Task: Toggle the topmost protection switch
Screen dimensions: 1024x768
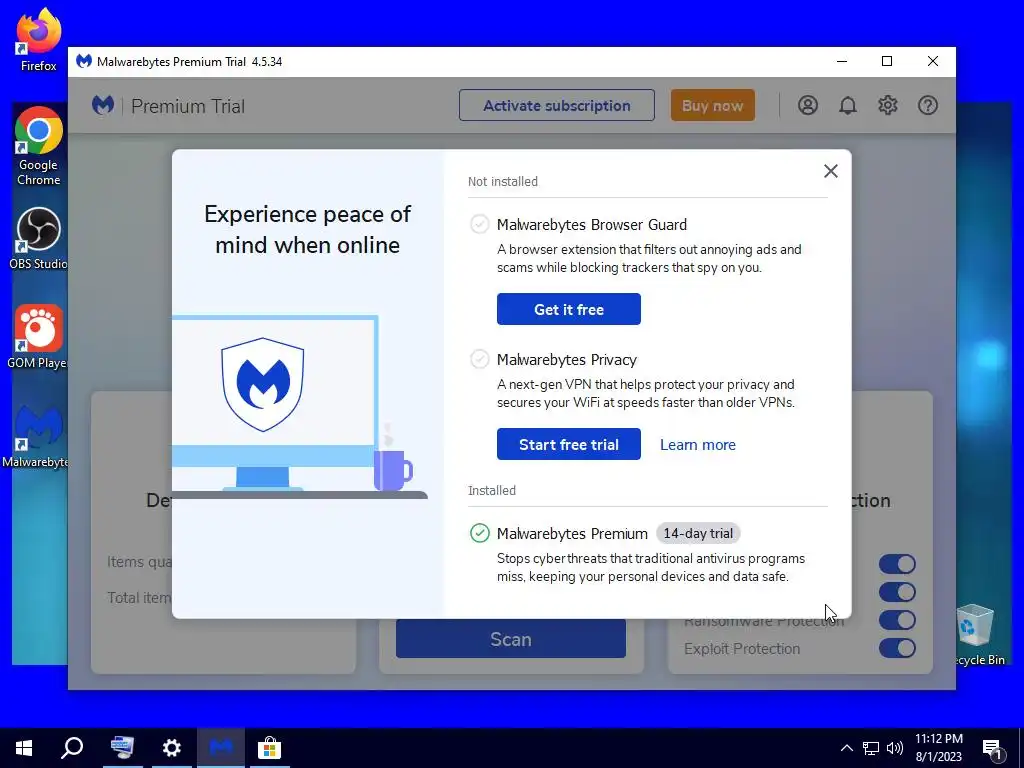Action: click(897, 564)
